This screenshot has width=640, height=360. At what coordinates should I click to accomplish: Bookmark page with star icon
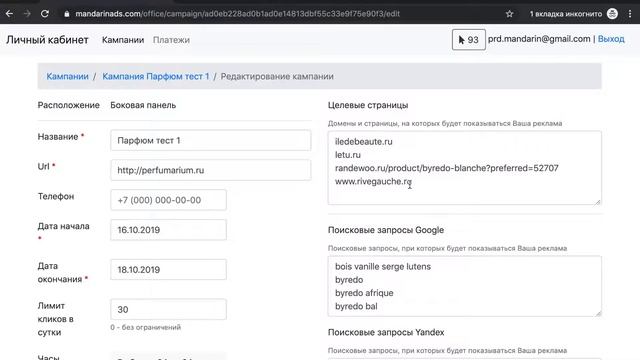click(509, 14)
